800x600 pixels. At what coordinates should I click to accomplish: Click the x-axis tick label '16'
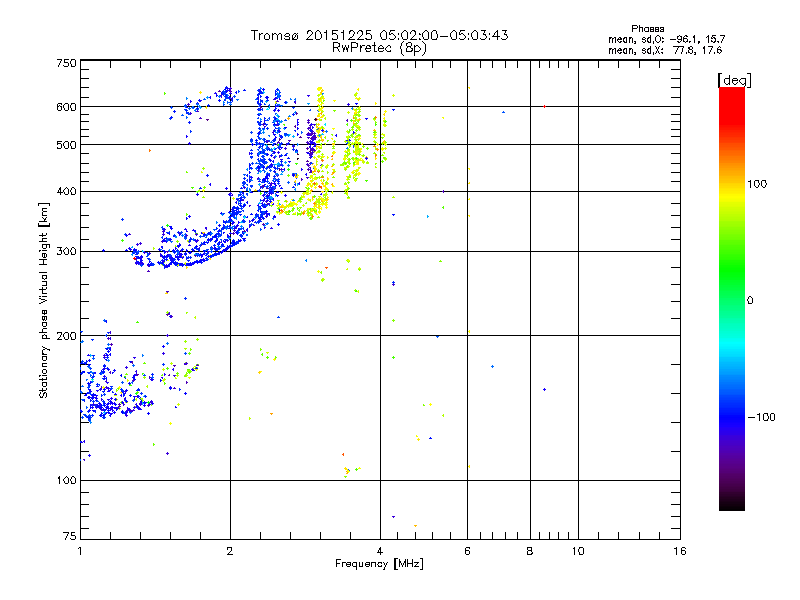680,551
